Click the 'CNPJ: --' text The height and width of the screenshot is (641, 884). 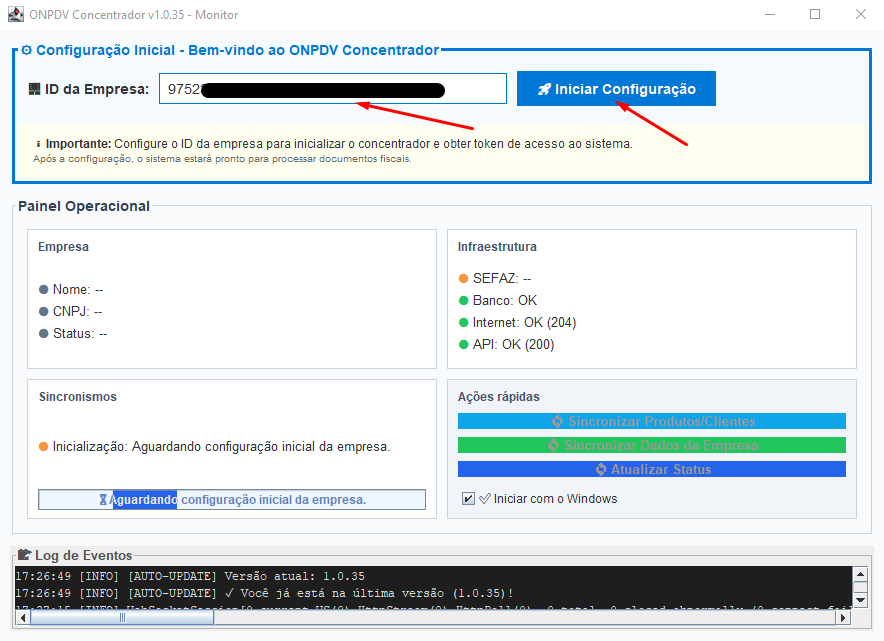click(x=77, y=312)
